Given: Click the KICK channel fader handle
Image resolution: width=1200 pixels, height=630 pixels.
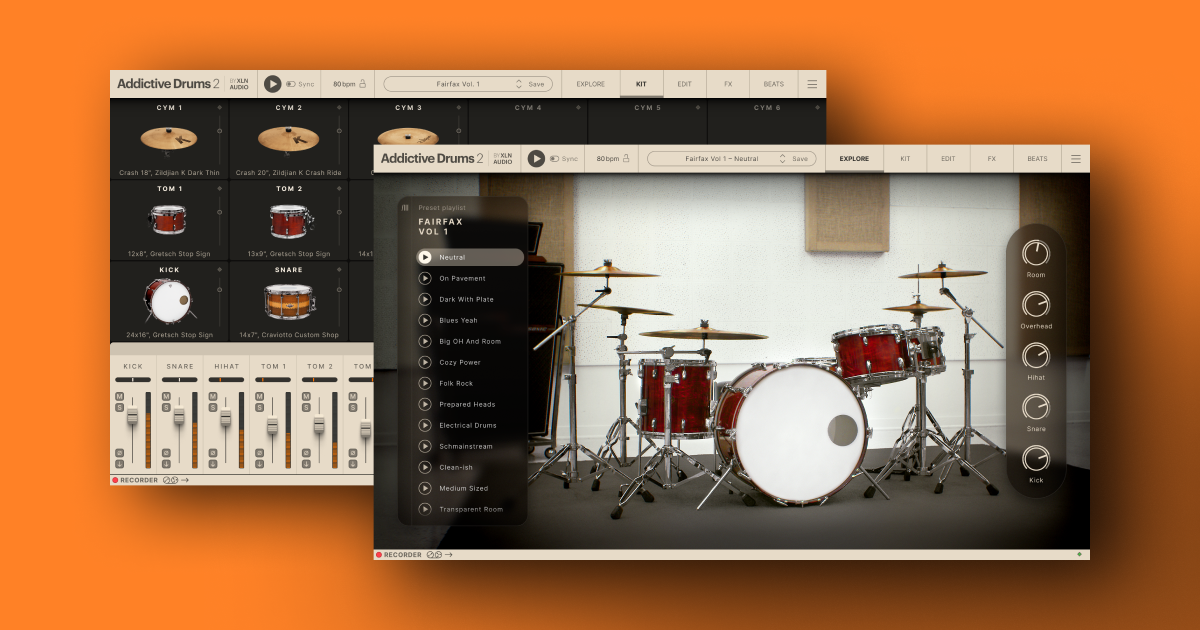Looking at the screenshot, I should pos(133,416).
